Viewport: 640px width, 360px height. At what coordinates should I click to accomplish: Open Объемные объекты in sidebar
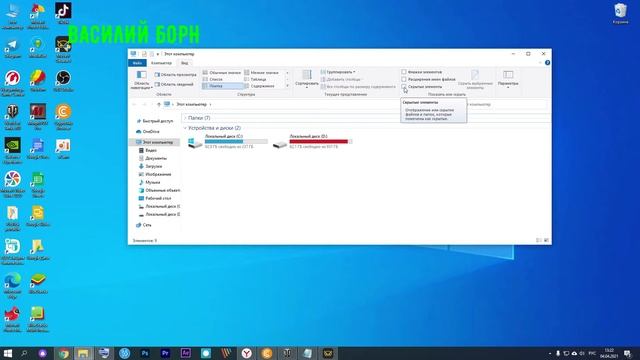[x=159, y=191]
